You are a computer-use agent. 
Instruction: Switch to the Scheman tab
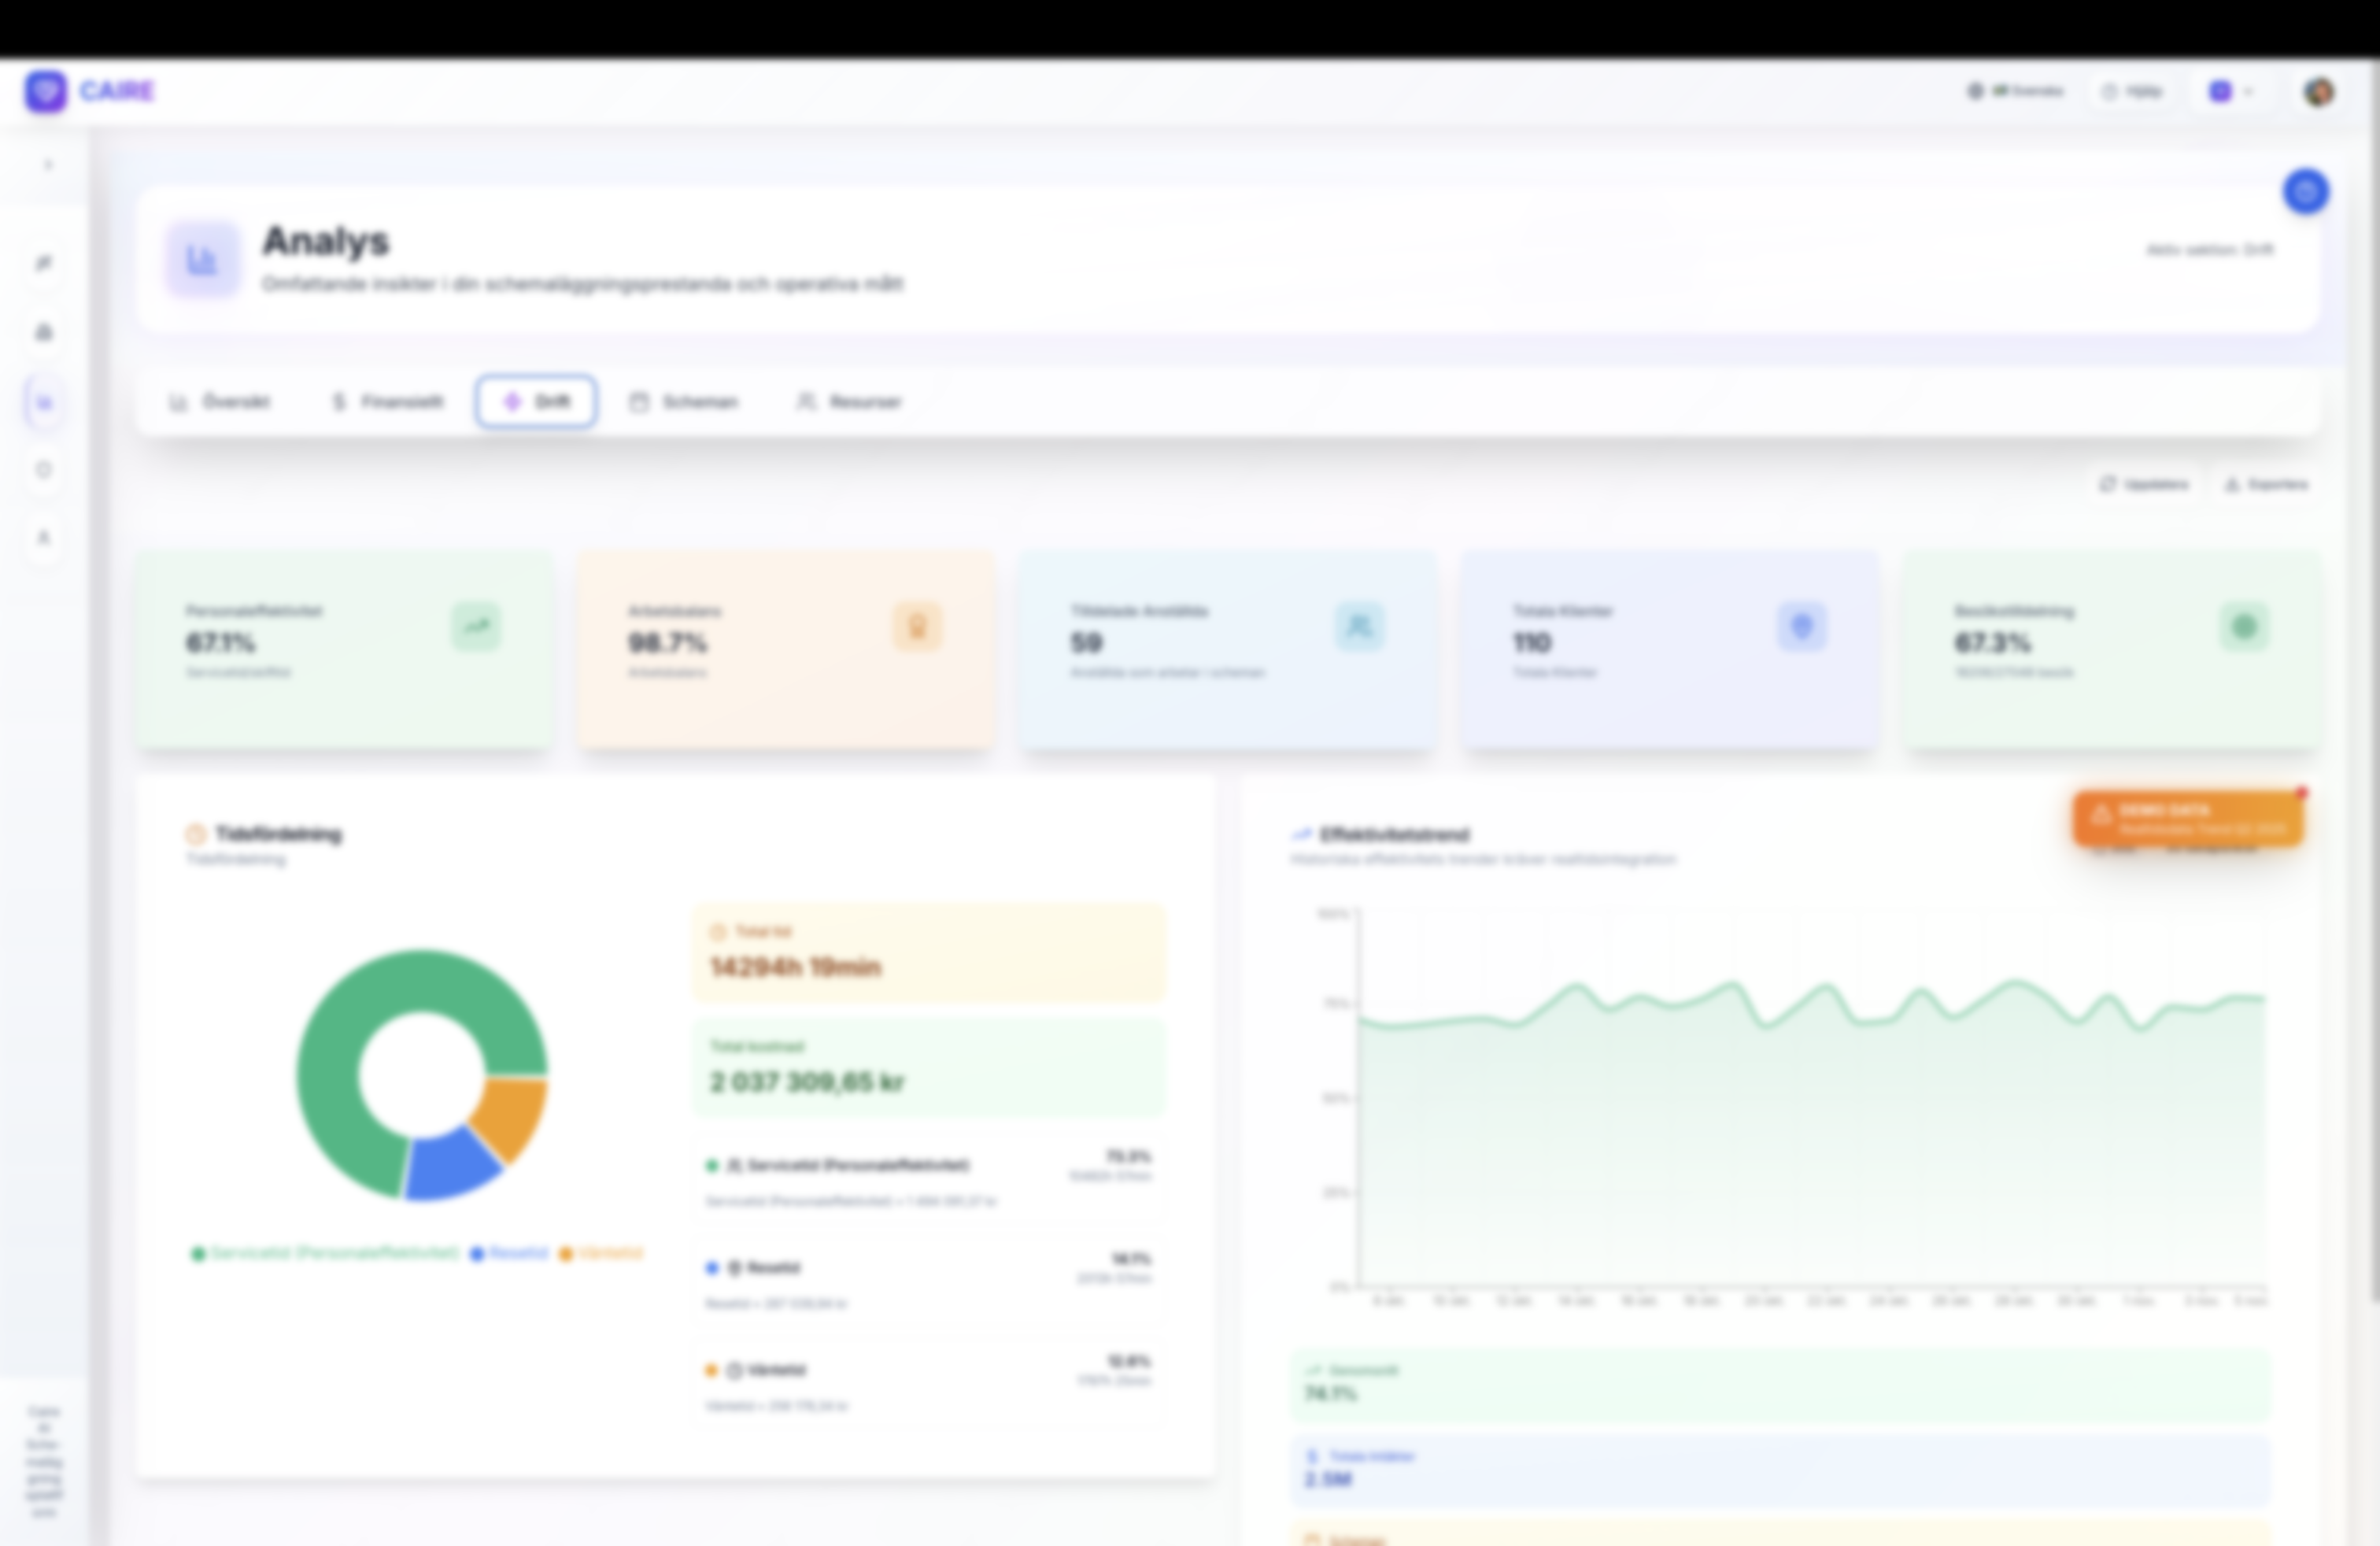click(x=684, y=402)
